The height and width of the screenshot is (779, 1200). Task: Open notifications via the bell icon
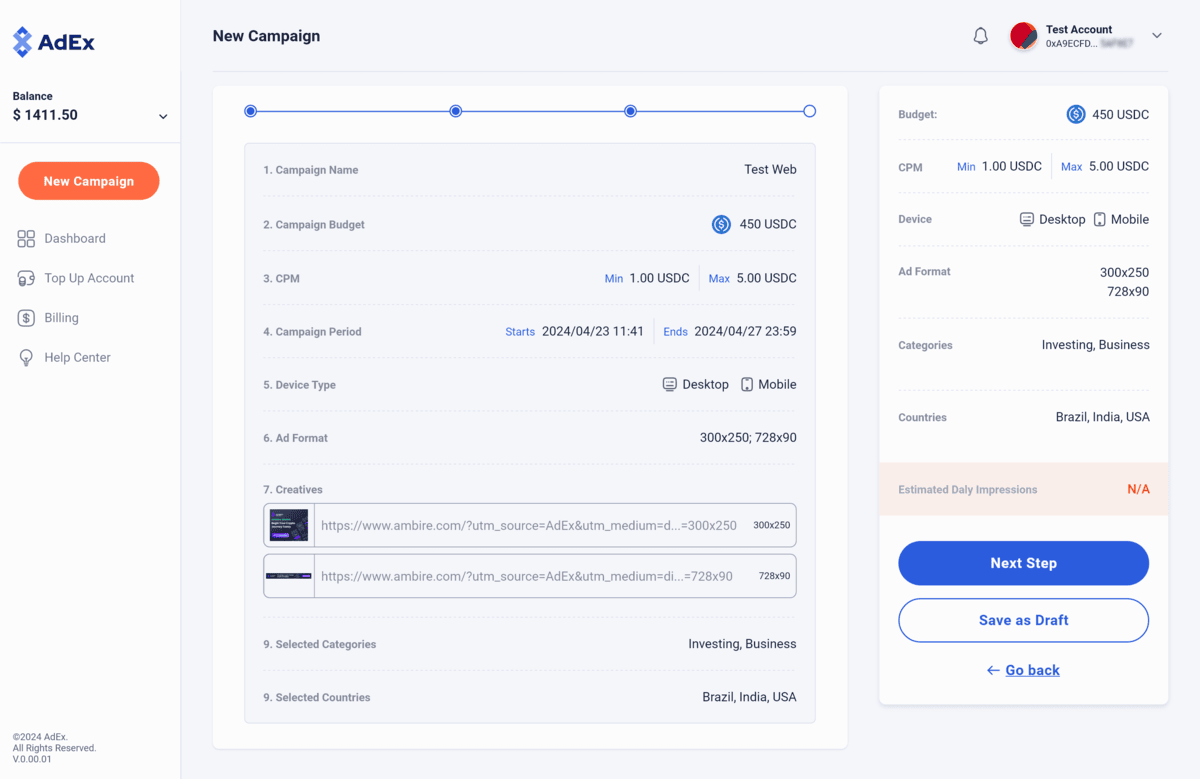click(980, 35)
